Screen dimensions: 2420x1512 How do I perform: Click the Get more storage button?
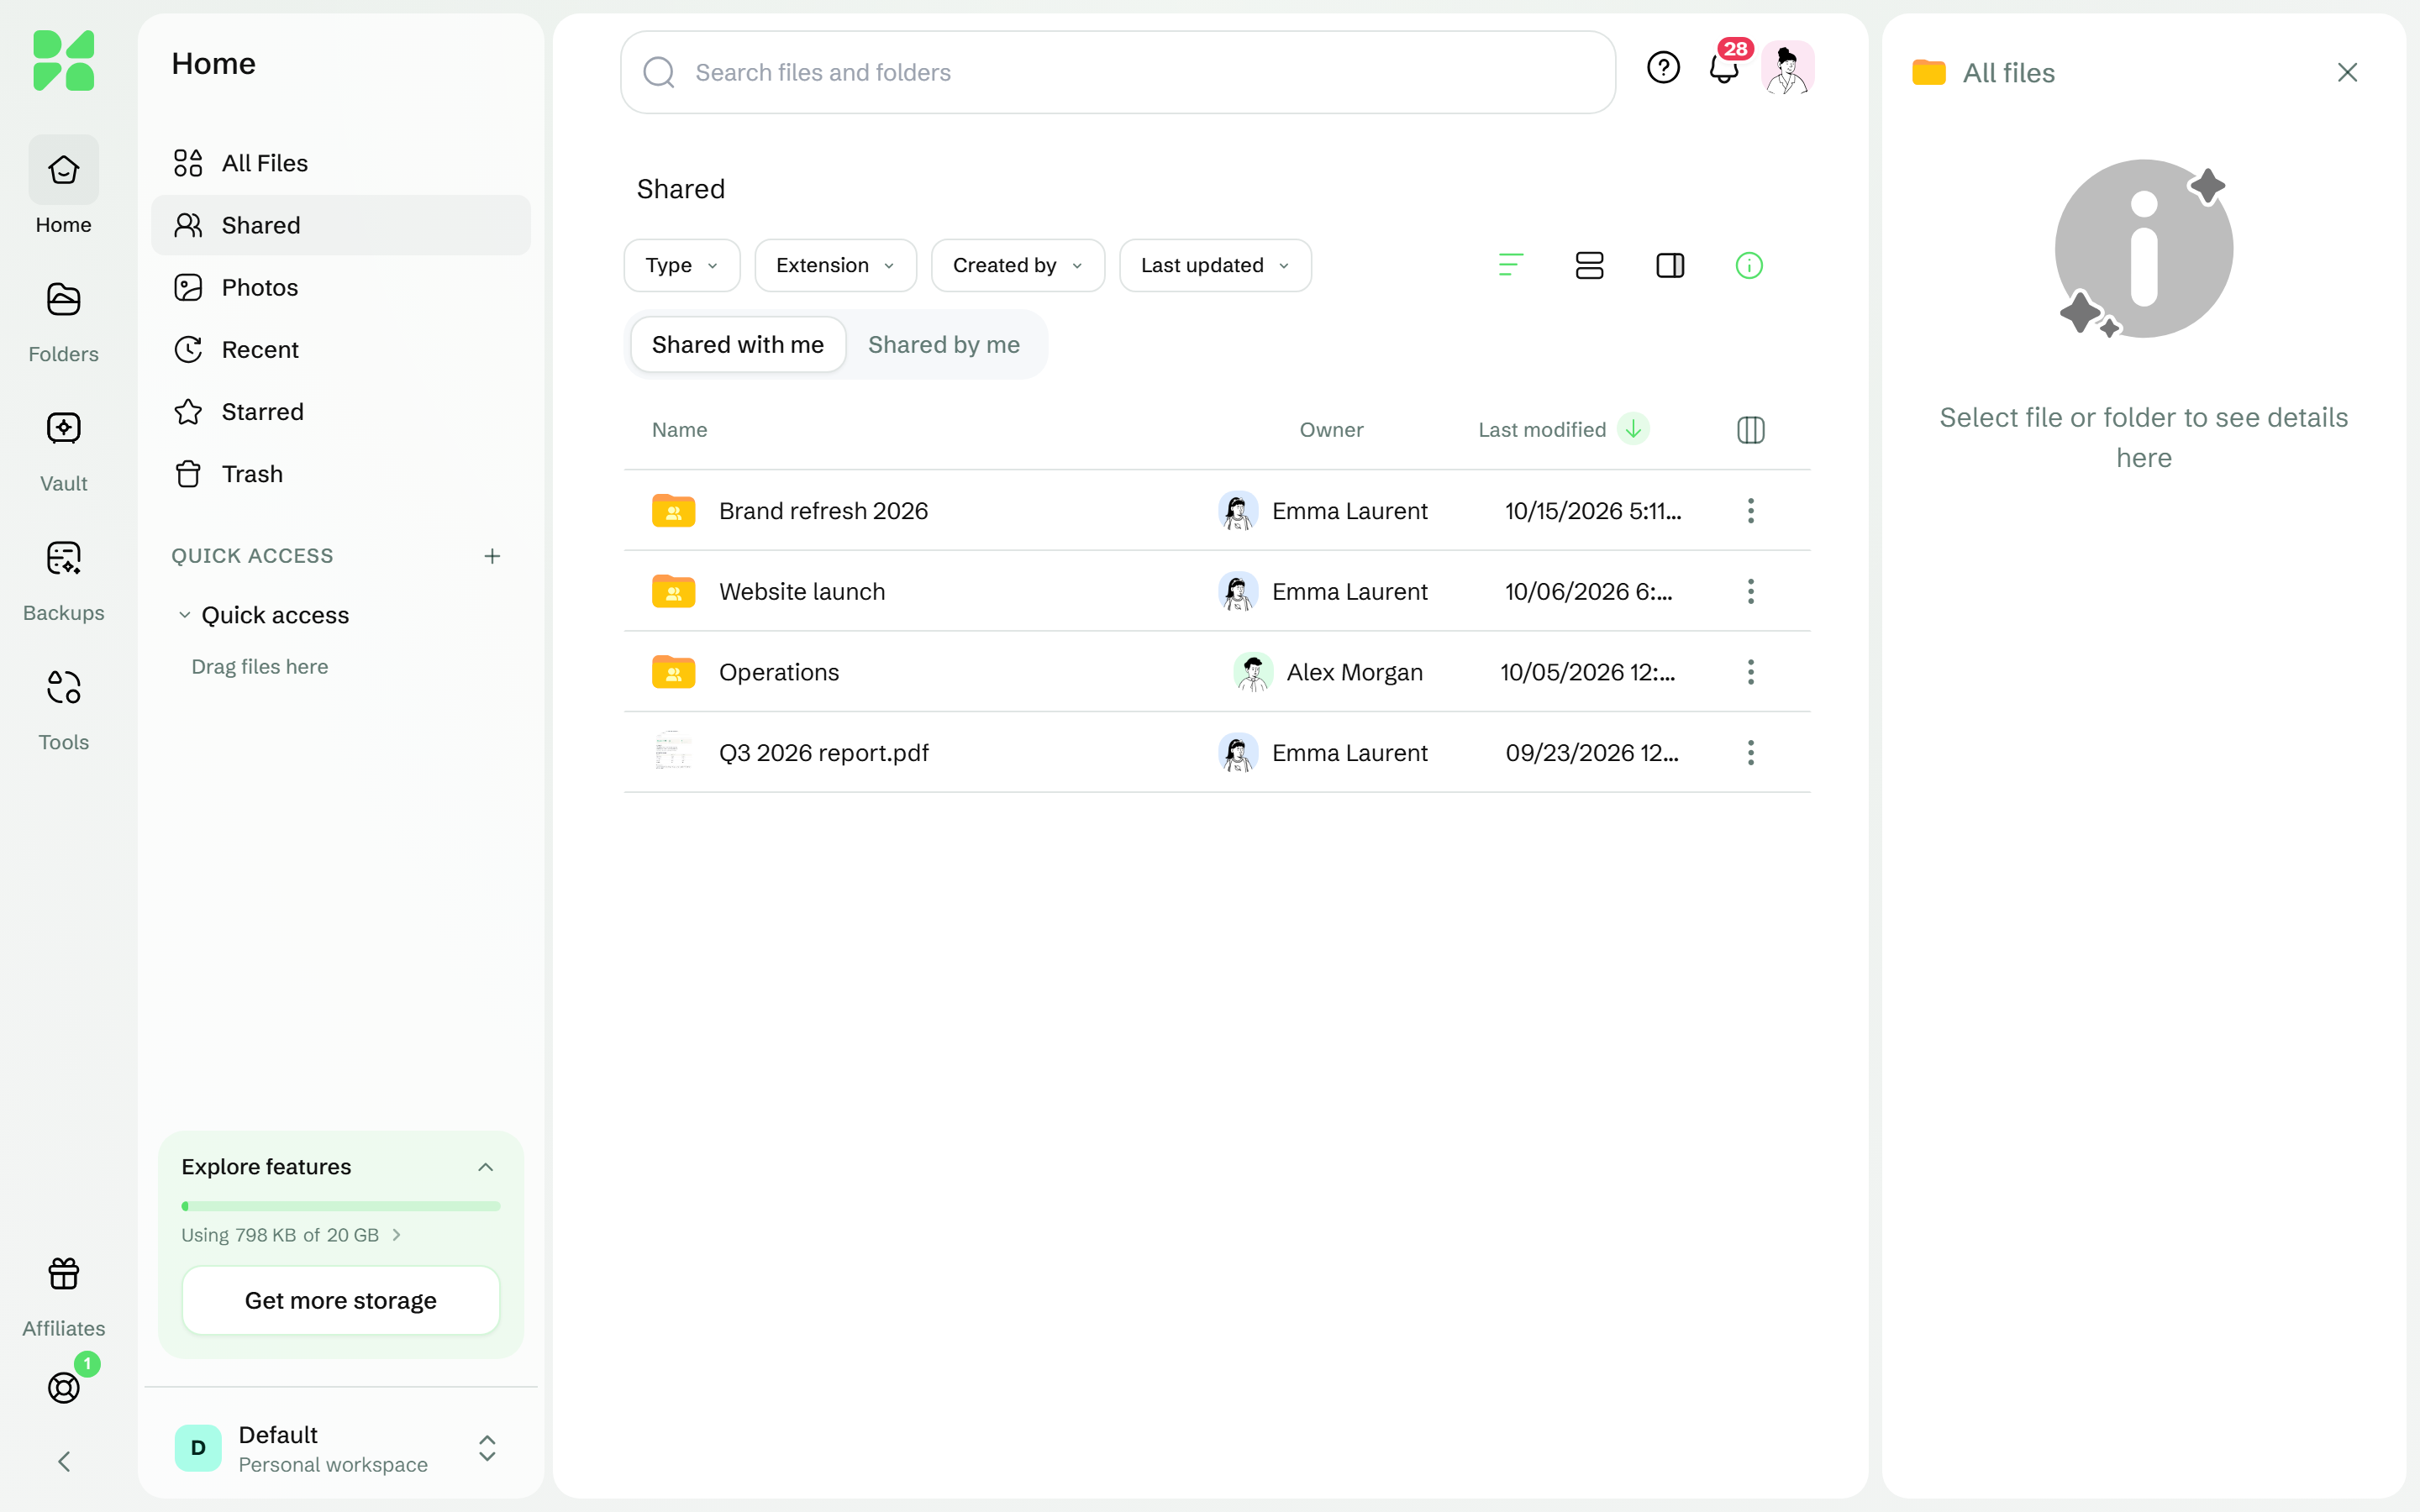click(x=341, y=1300)
